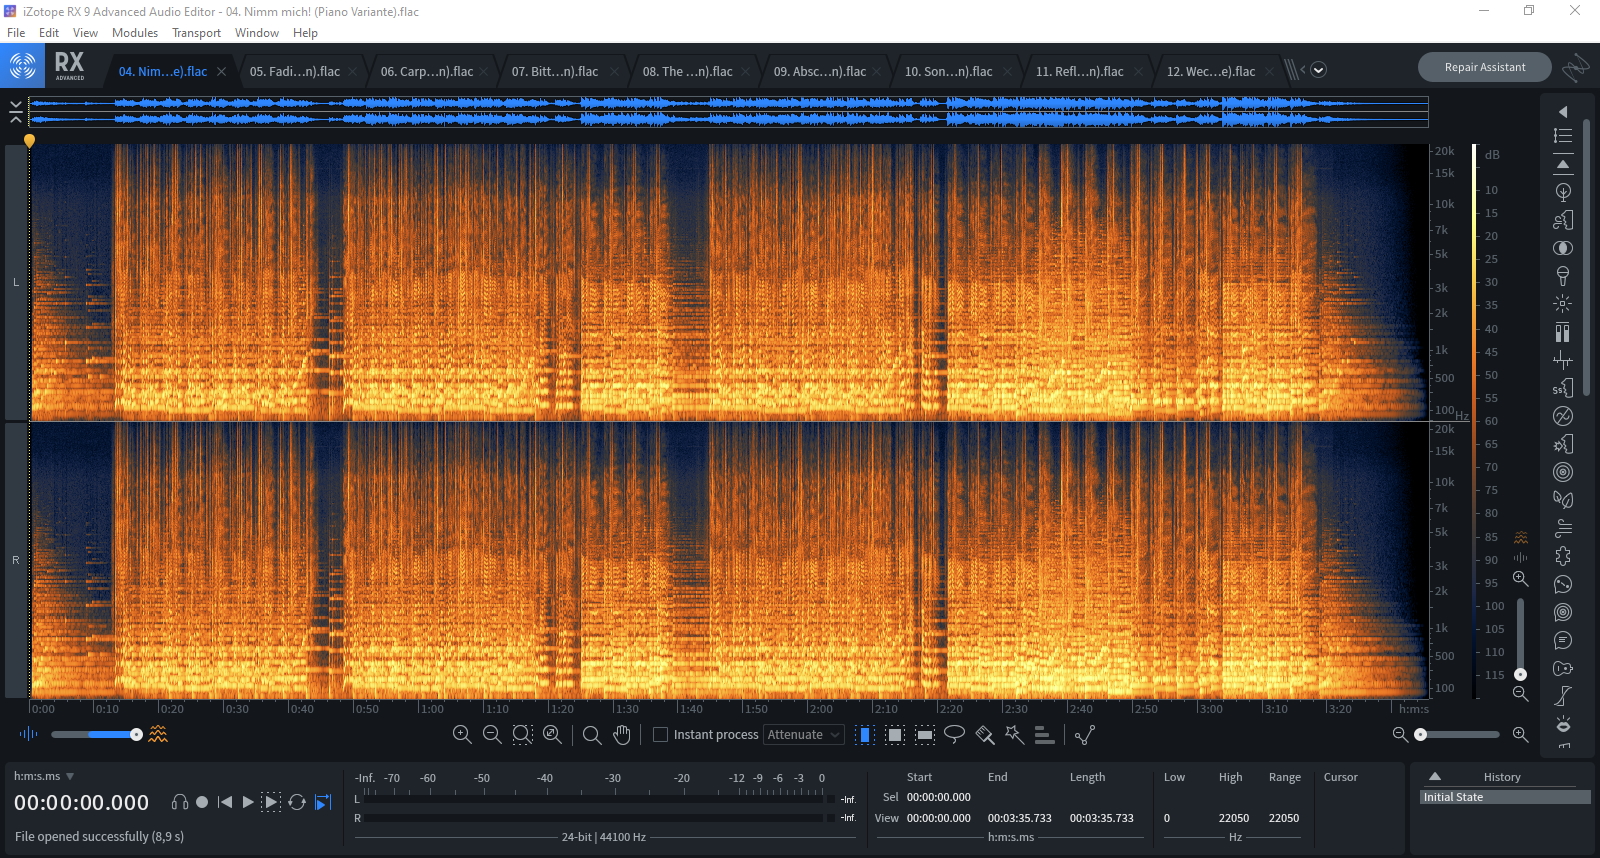Viewport: 1600px width, 858px height.
Task: Select the Harmonics selection tool
Action: pyautogui.click(x=1044, y=735)
